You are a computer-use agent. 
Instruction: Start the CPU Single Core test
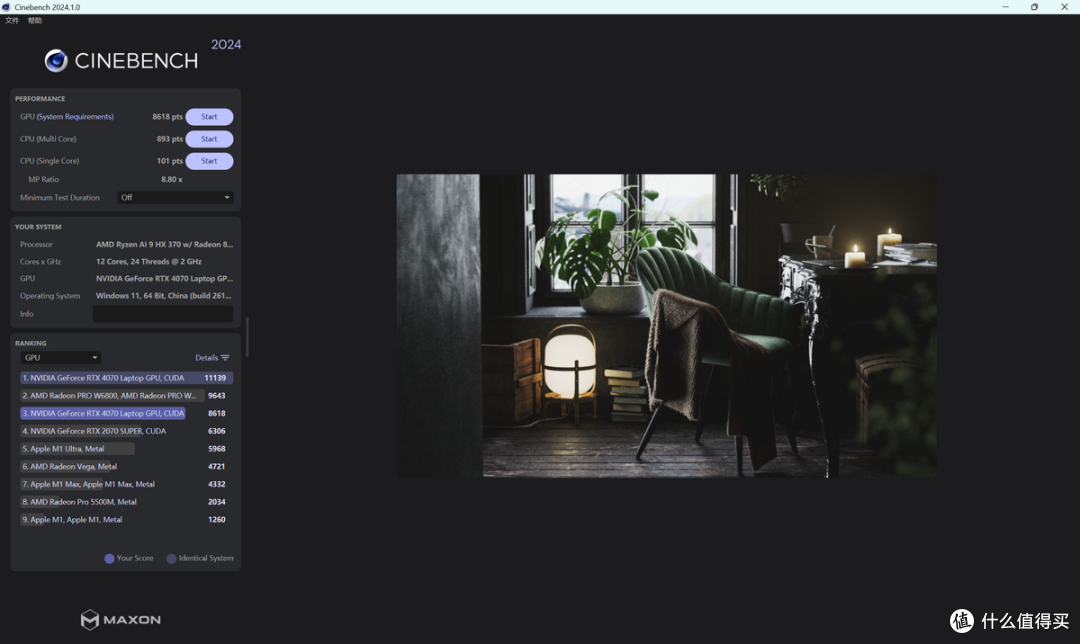click(209, 160)
